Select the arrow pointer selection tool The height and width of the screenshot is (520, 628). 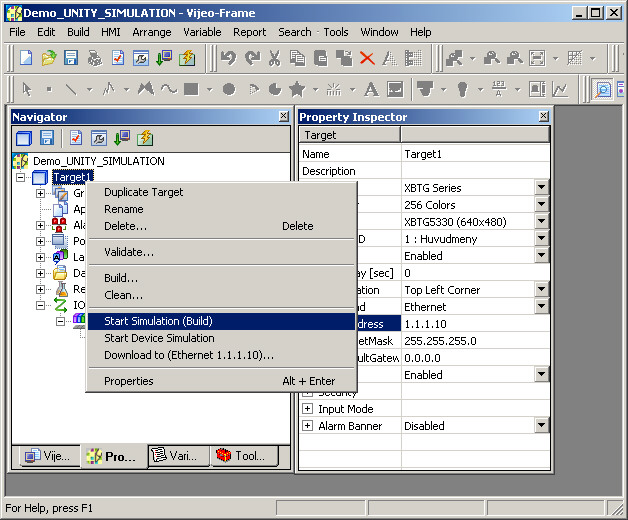point(26,89)
